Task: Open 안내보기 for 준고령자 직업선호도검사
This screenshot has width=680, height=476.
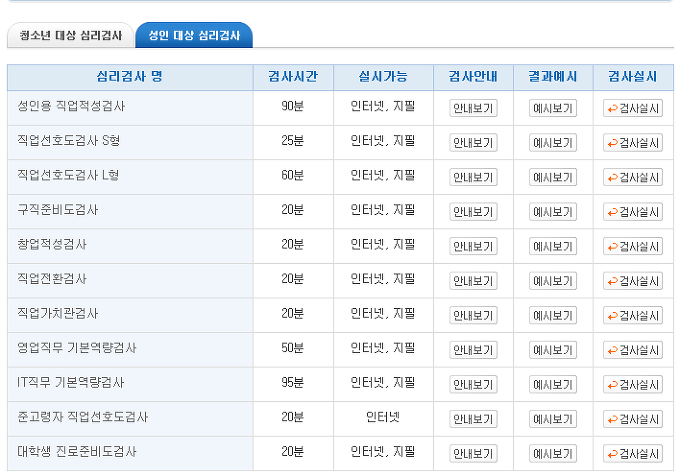Action: (473, 419)
